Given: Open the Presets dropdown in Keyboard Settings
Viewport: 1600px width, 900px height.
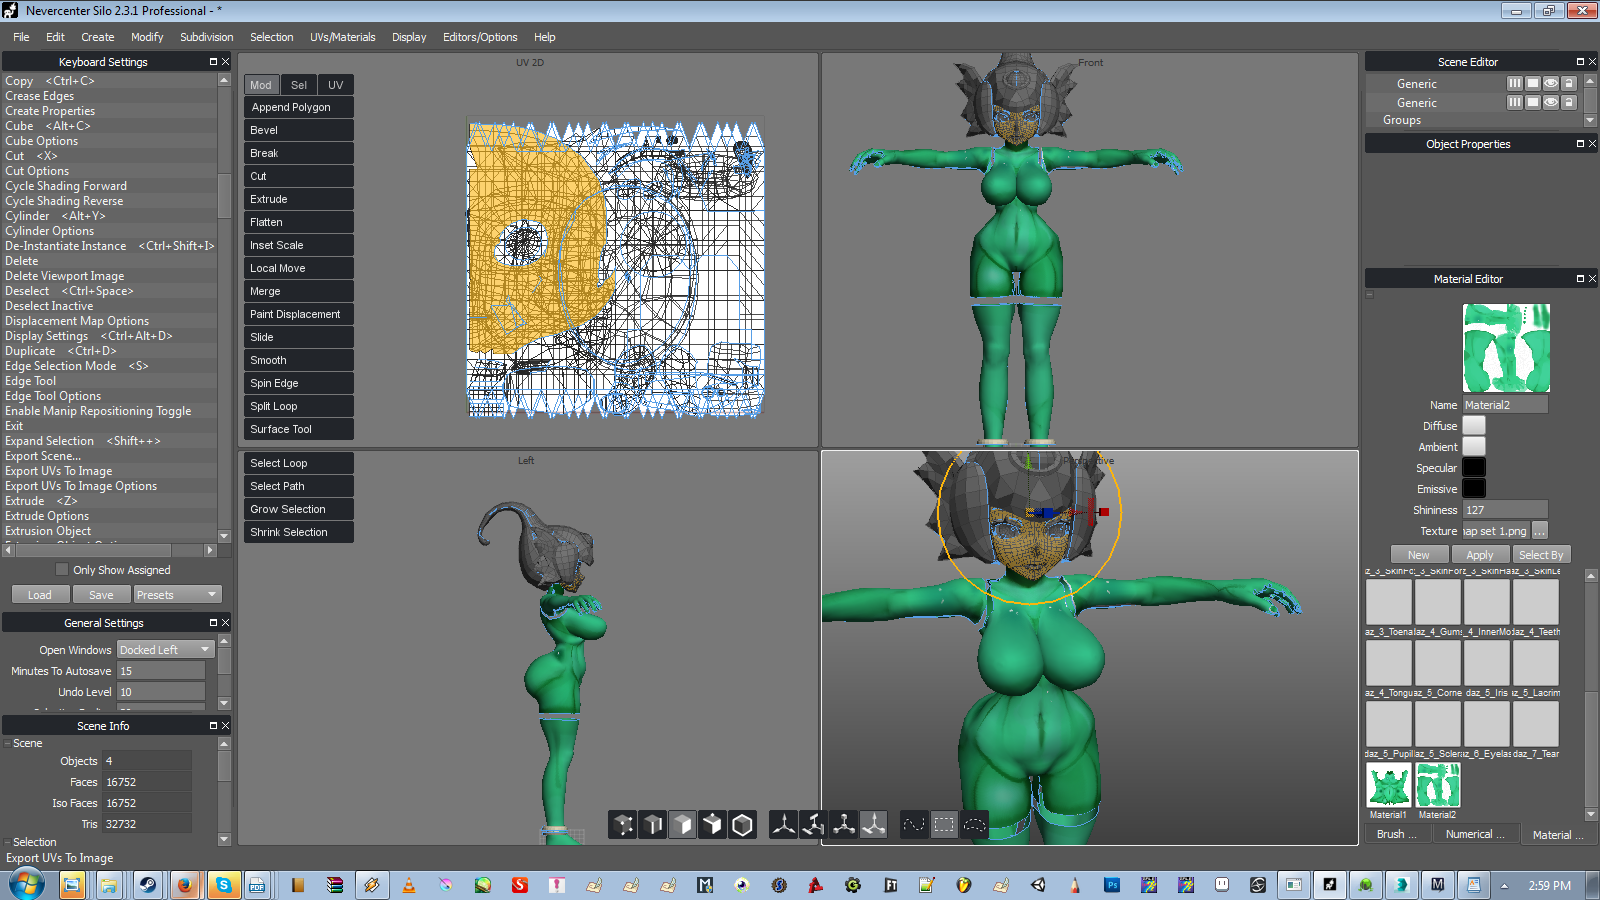Looking at the screenshot, I should (x=177, y=595).
